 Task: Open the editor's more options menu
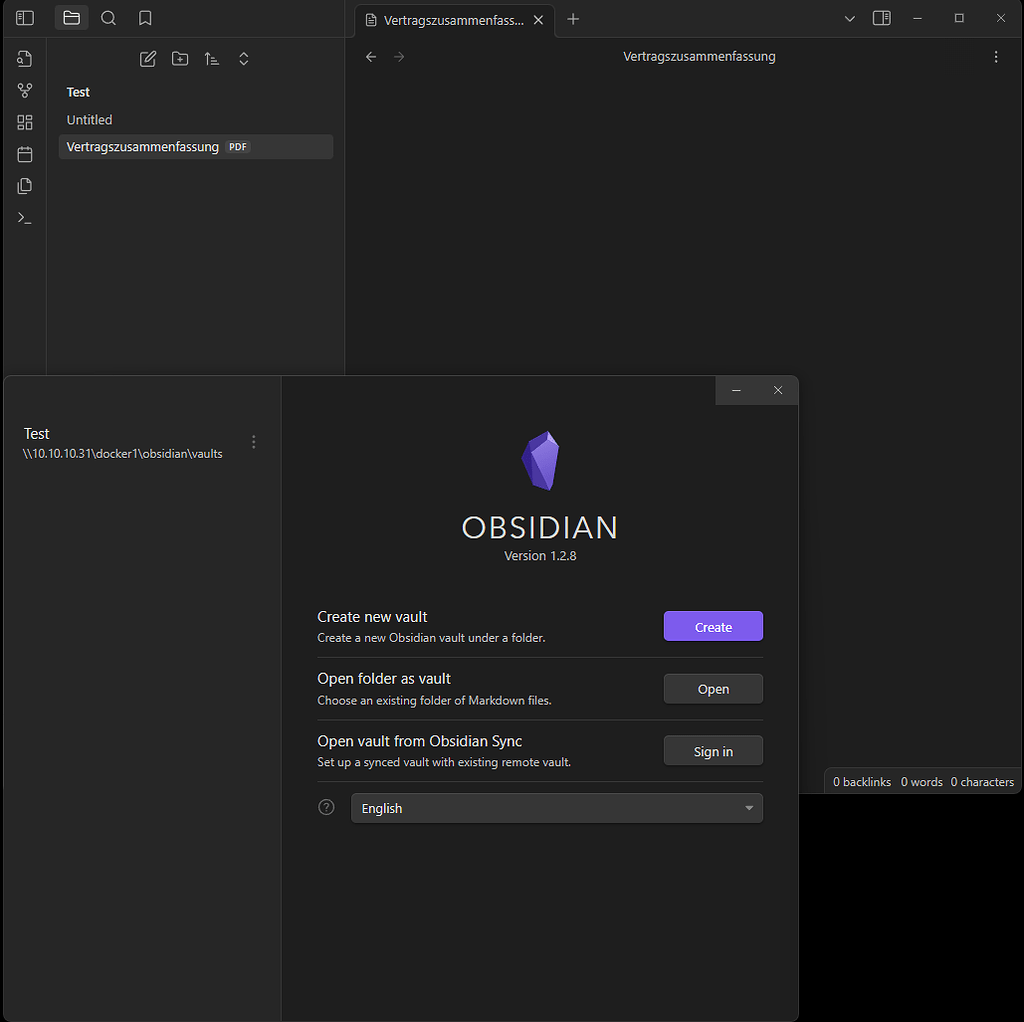[996, 57]
